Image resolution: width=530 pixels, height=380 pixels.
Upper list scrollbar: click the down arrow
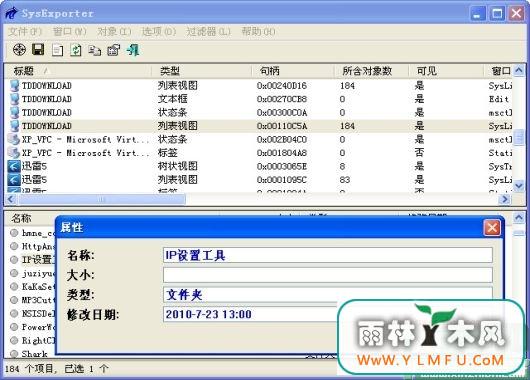pyautogui.click(x=519, y=186)
